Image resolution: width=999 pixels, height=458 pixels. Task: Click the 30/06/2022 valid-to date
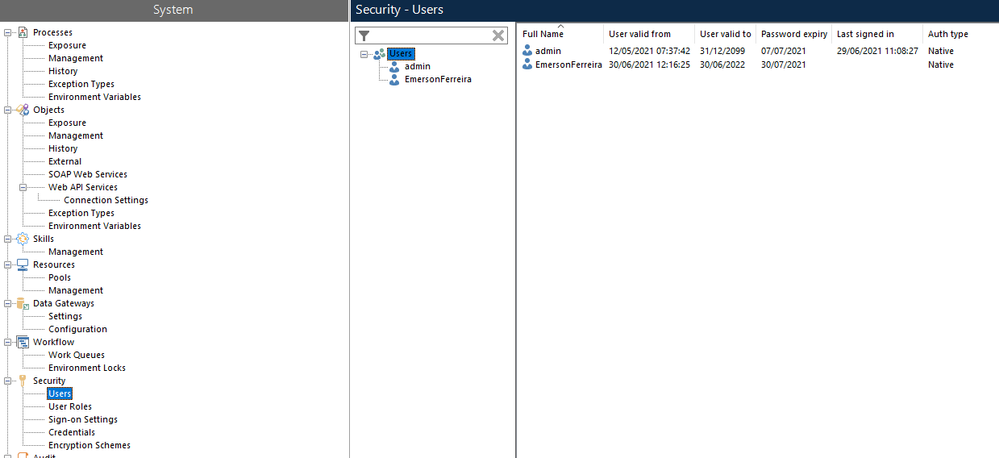[721, 65]
